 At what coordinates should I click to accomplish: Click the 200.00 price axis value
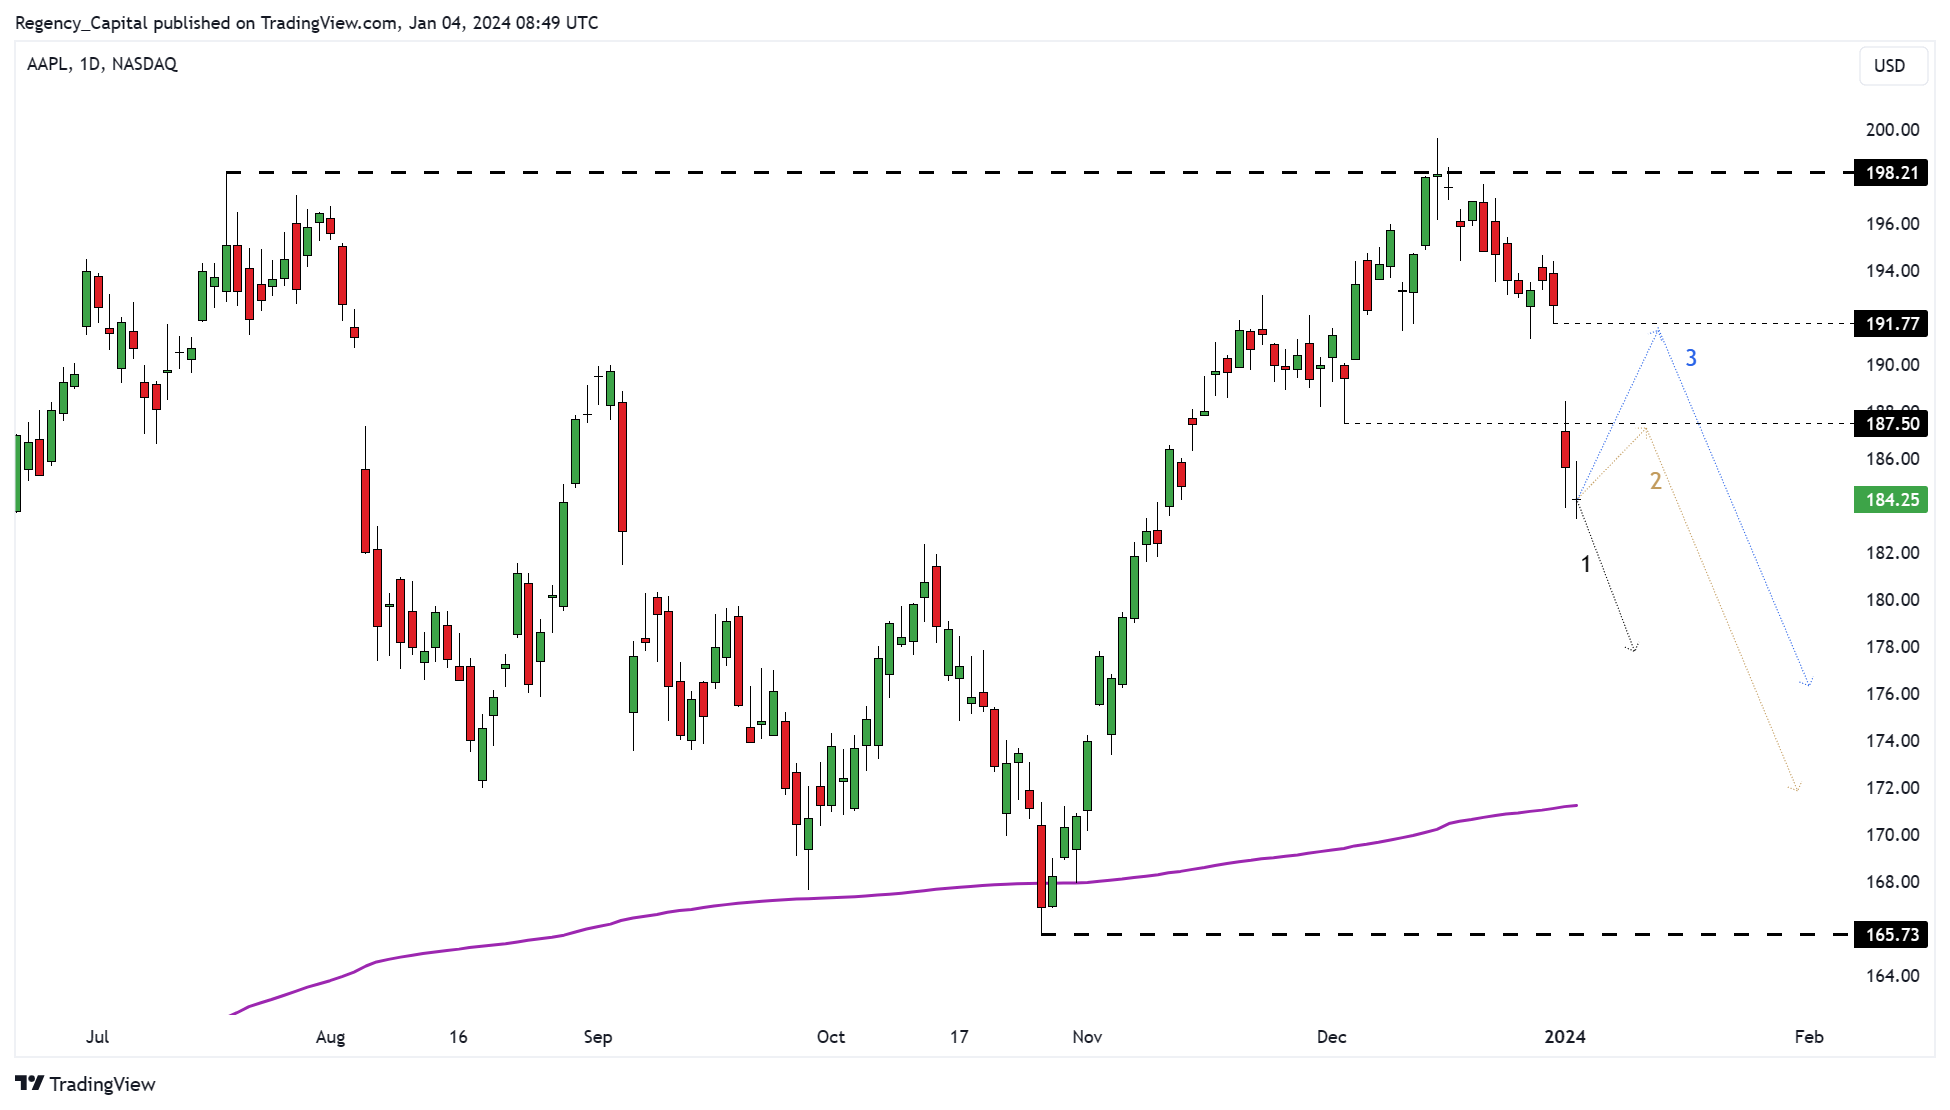pos(1892,130)
